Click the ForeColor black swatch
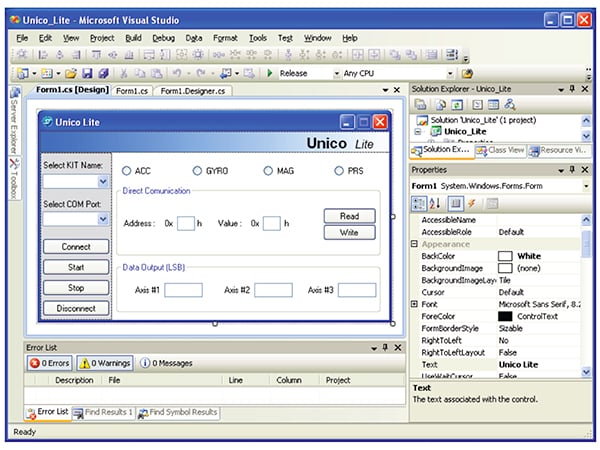The width and height of the screenshot is (600, 450). 505,316
